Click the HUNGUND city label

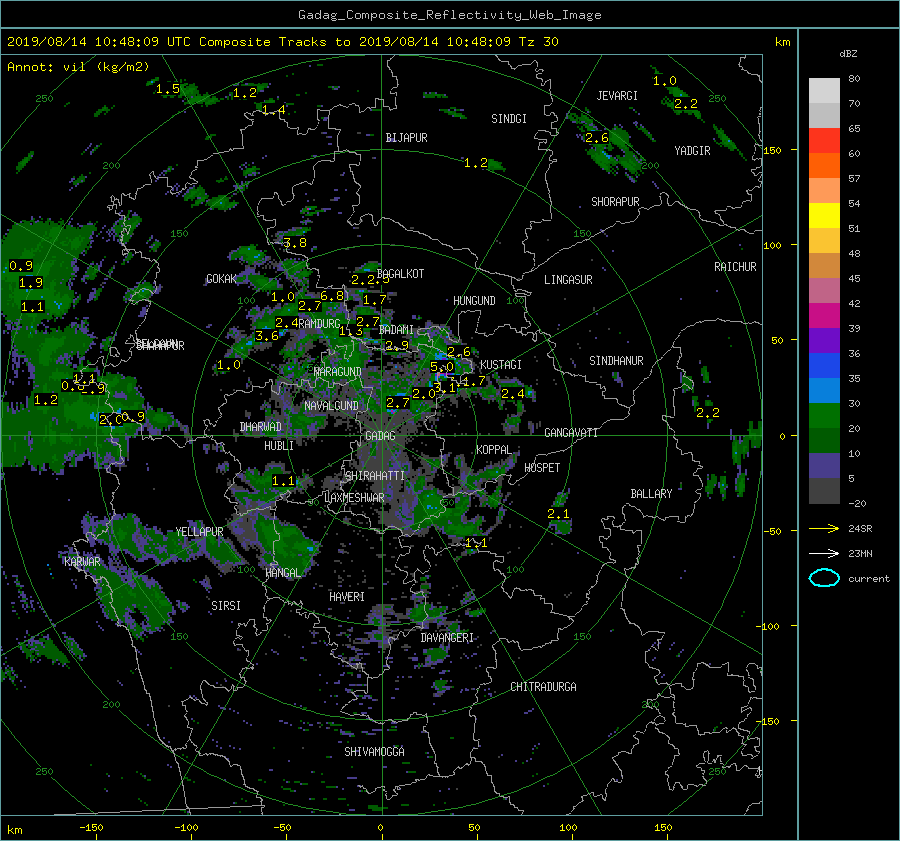click(x=474, y=301)
